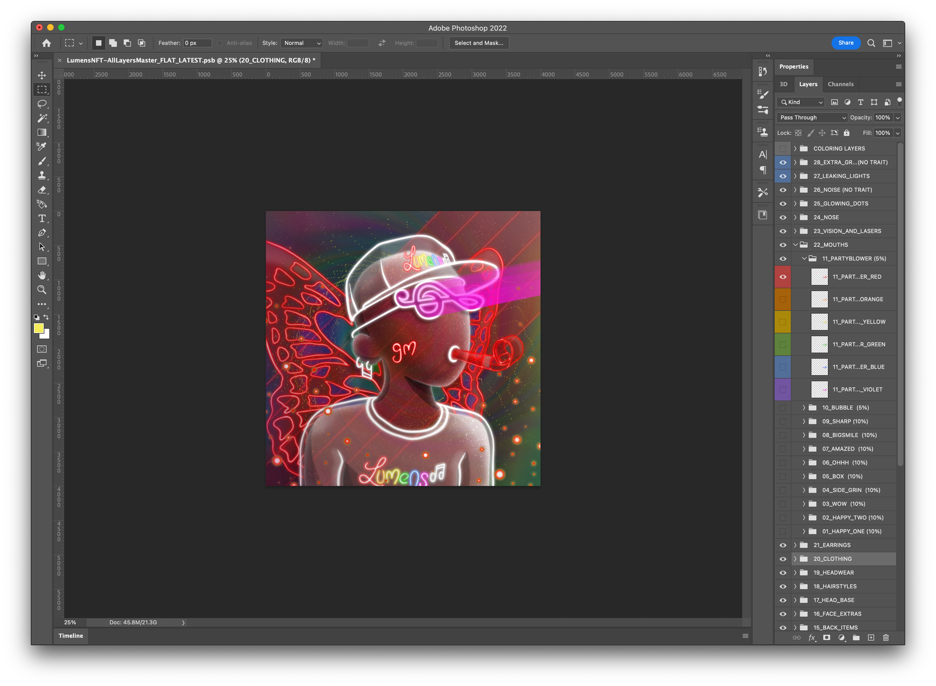936x686 pixels.
Task: Click the Select and Mask button
Action: point(478,43)
